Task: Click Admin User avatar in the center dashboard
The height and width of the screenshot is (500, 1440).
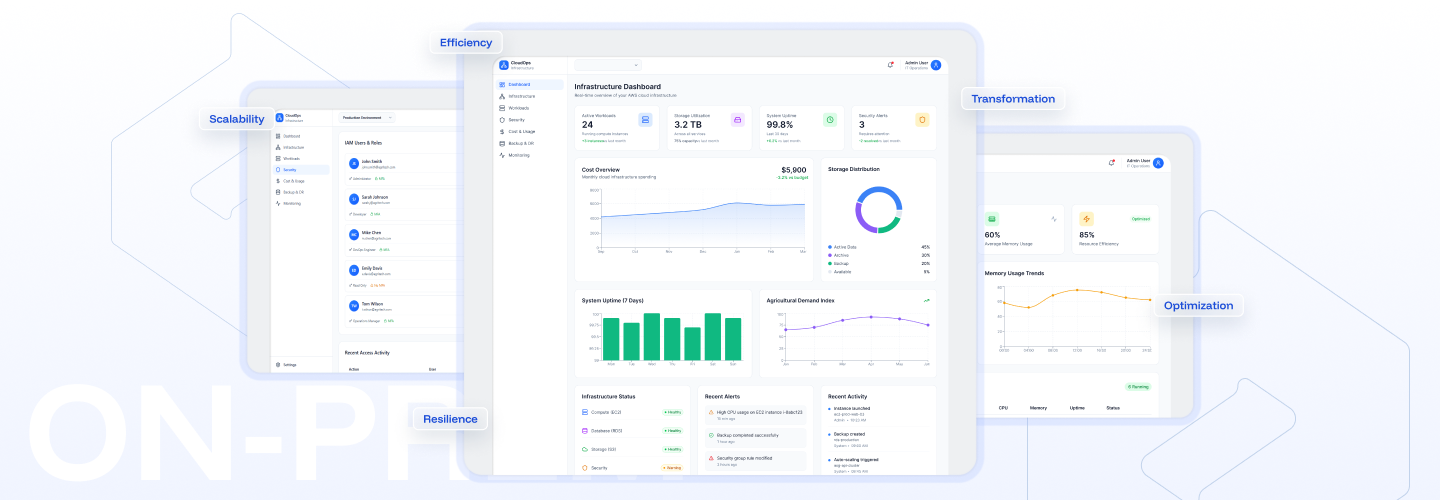Action: (x=936, y=65)
